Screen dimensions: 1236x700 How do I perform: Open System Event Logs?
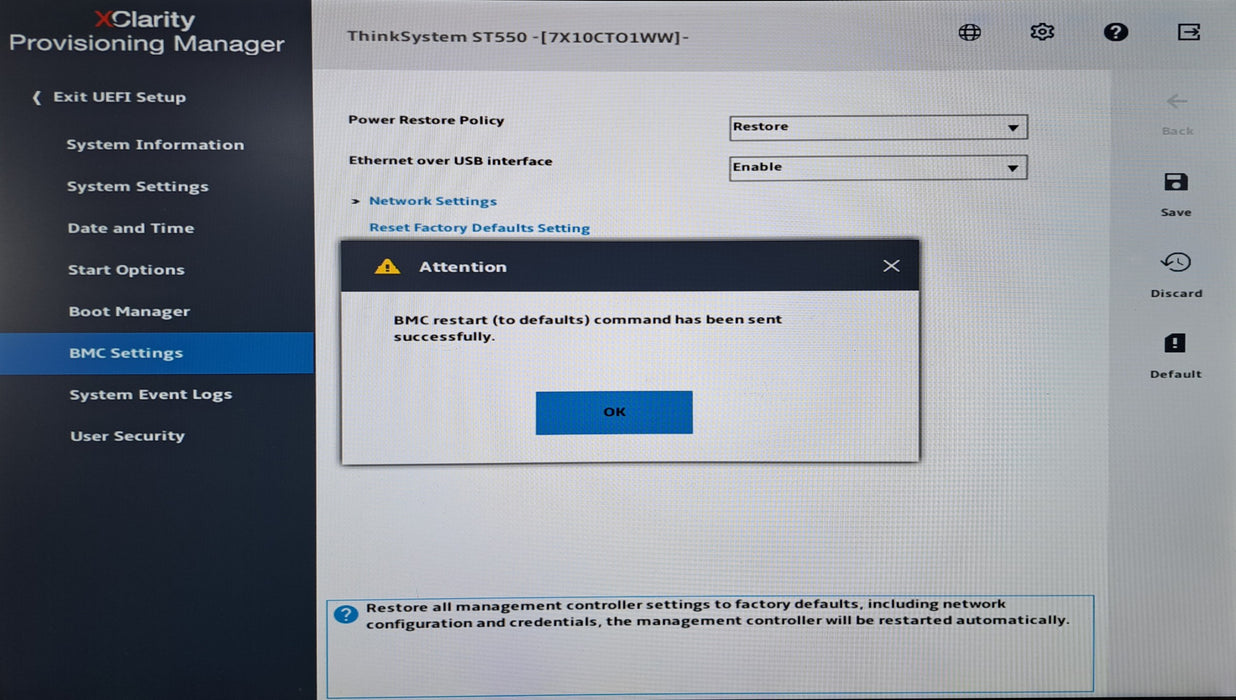151,395
